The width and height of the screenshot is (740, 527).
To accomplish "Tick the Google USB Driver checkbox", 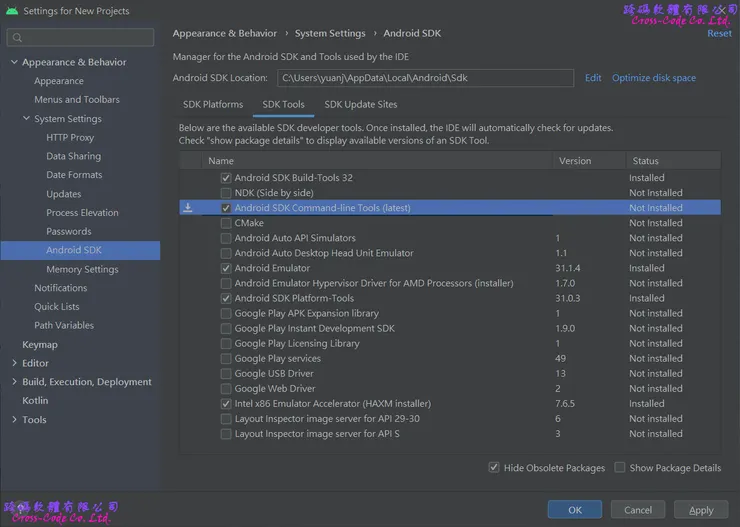I will pyautogui.click(x=226, y=373).
